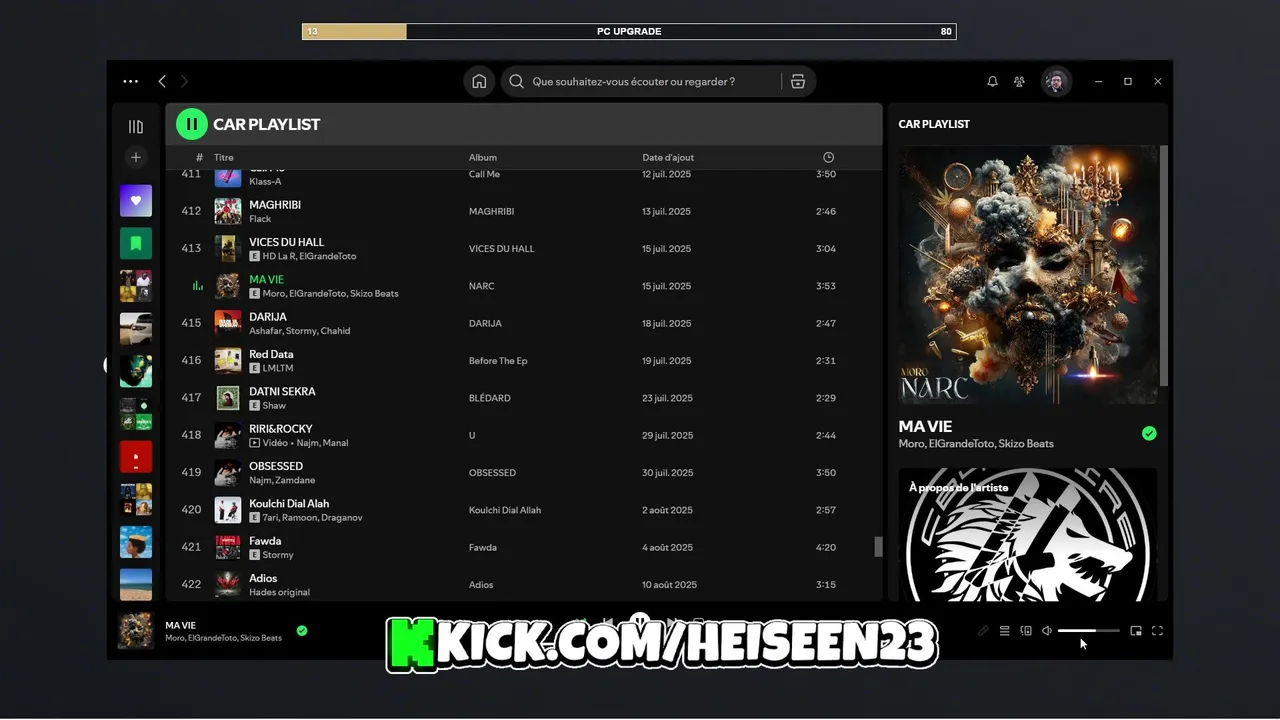Mute with the speaker volume icon
1280x720 pixels.
(x=1046, y=631)
